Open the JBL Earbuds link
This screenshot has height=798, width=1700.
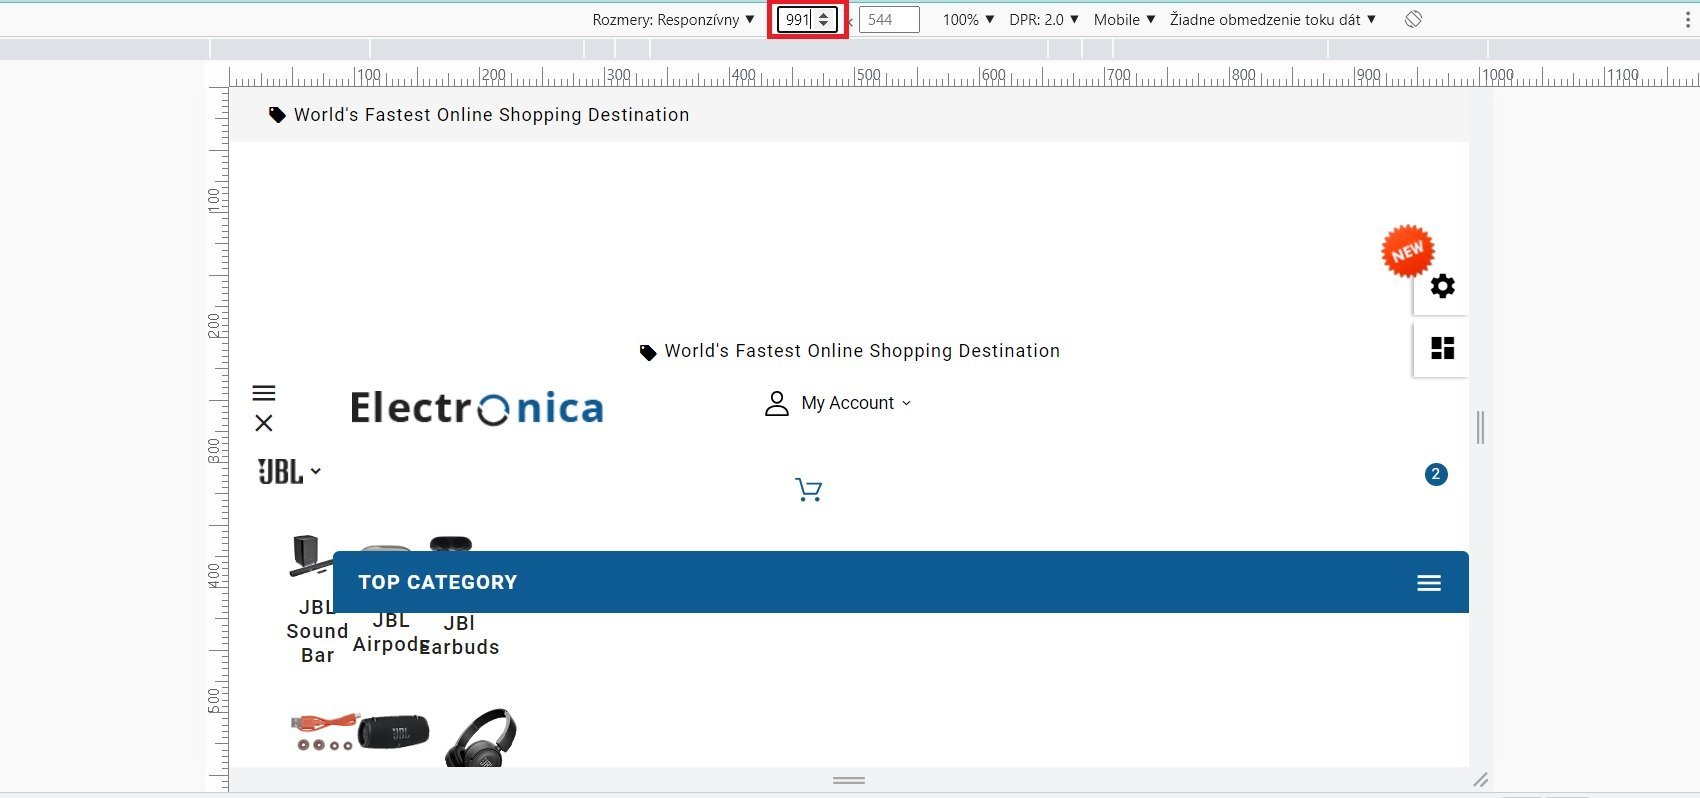(x=459, y=635)
